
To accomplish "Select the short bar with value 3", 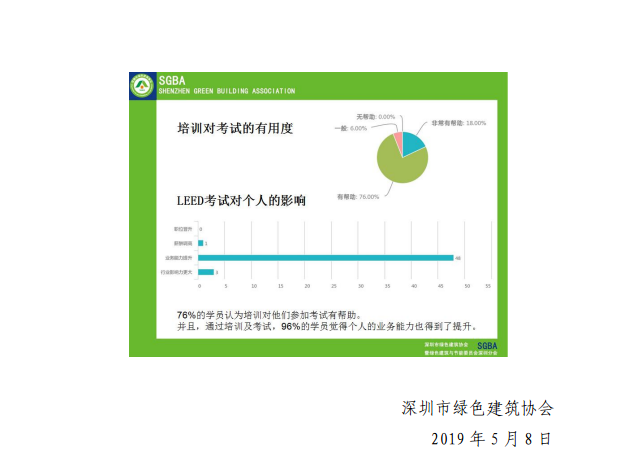I will click(205, 272).
